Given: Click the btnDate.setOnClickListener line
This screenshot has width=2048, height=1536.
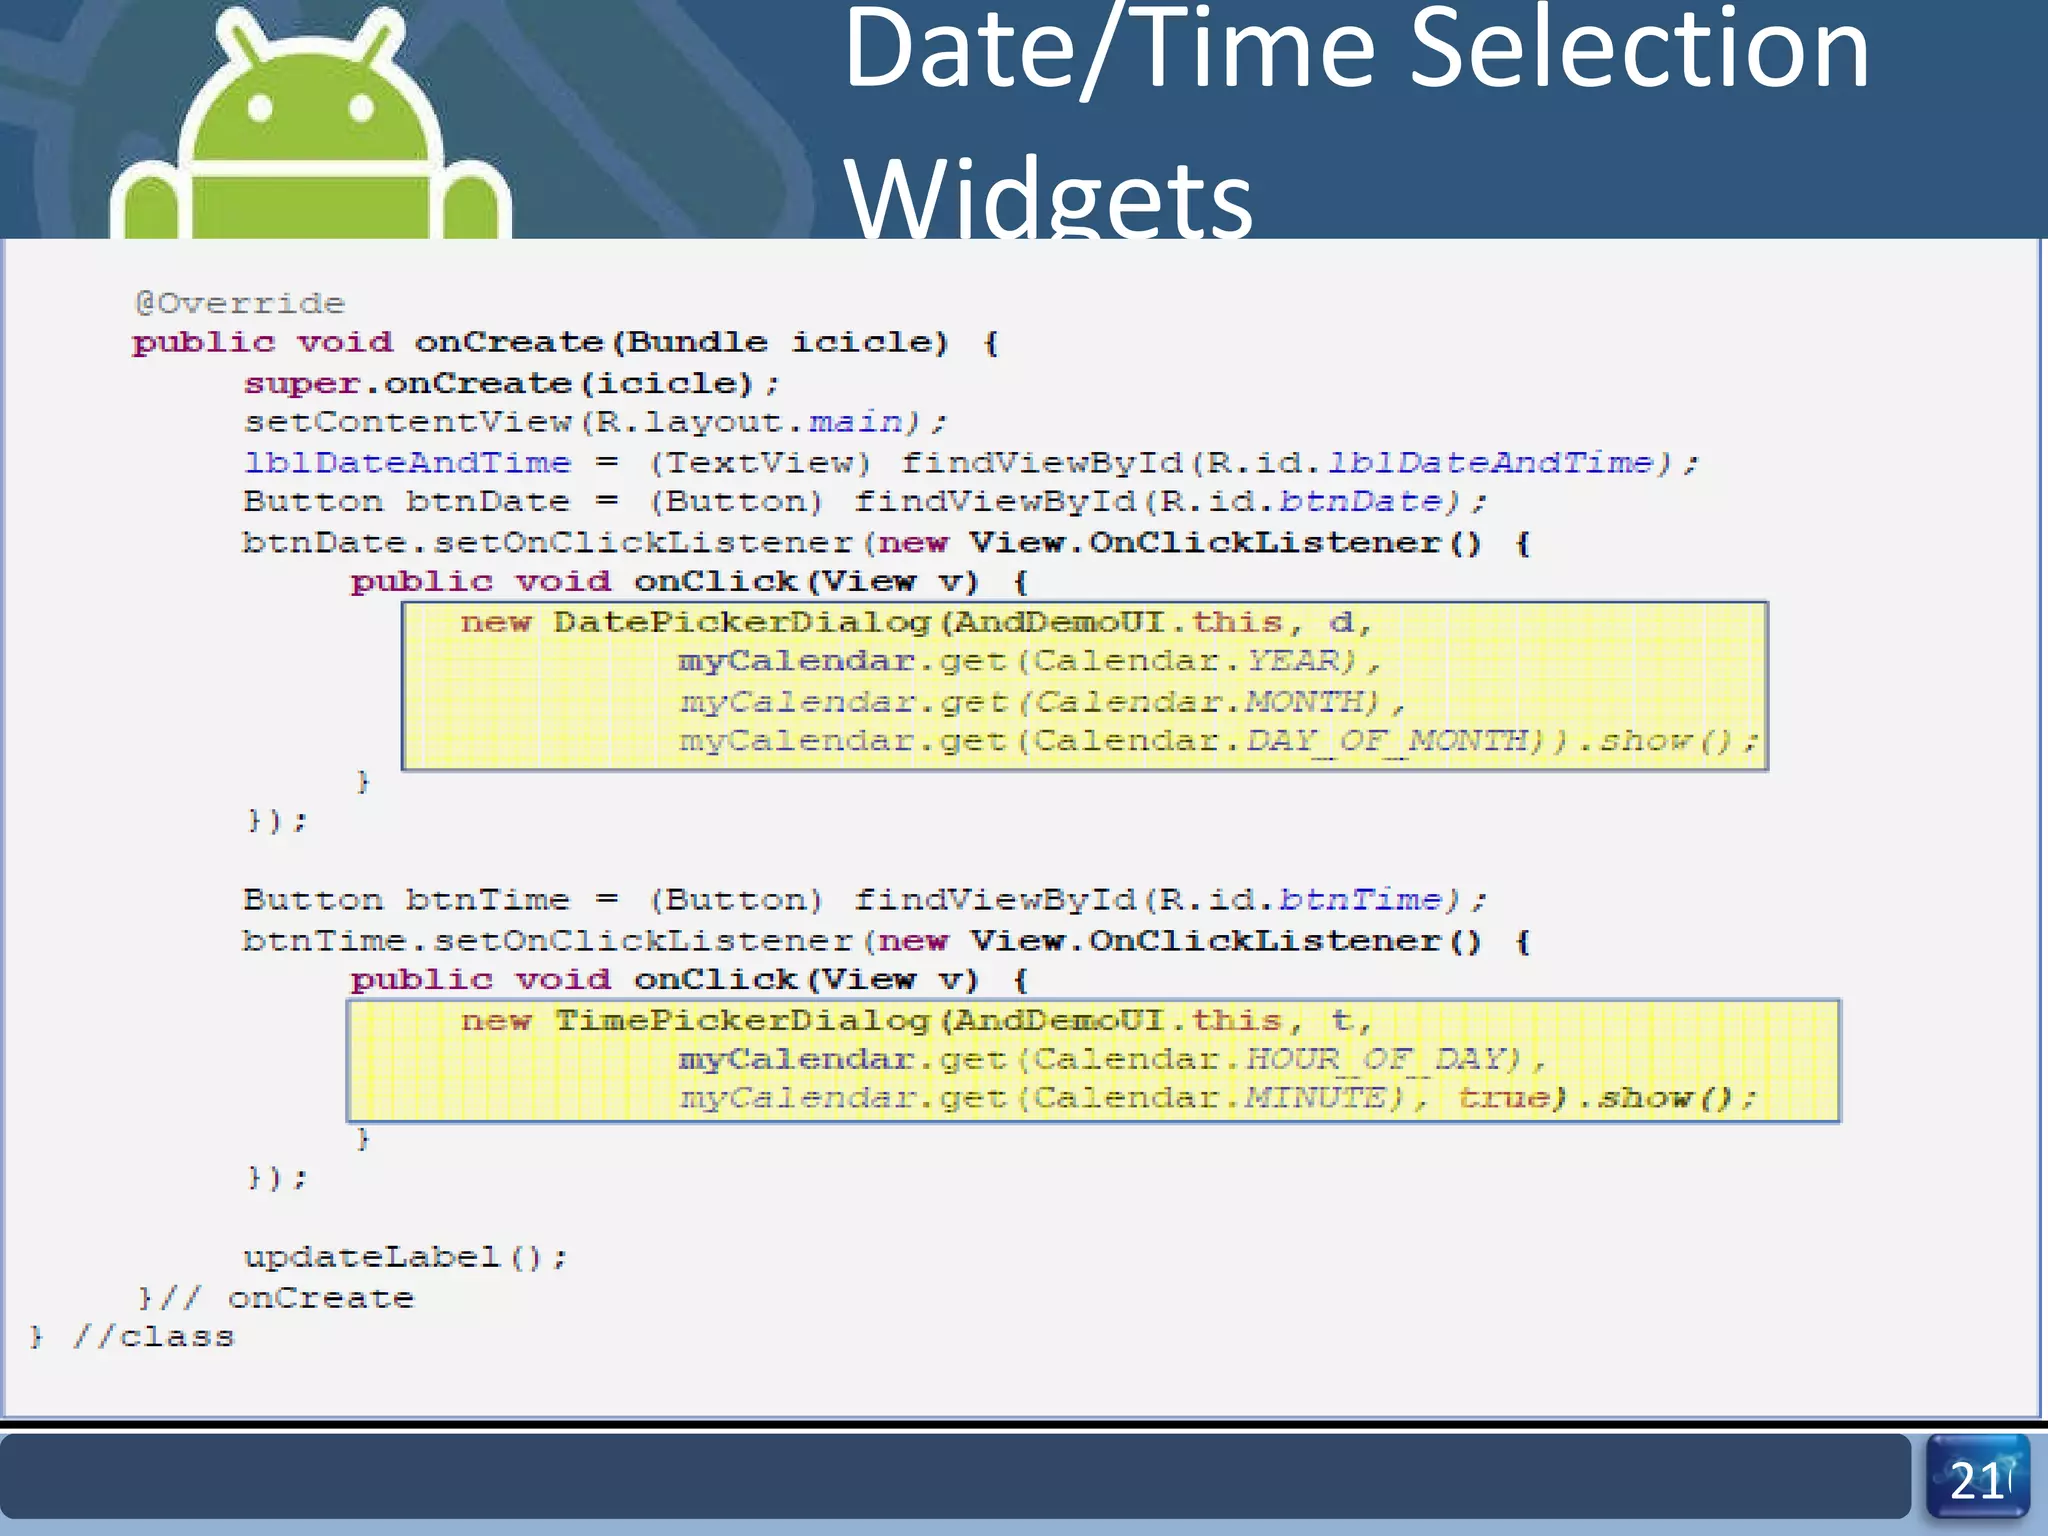Looking at the screenshot, I should tap(886, 543).
